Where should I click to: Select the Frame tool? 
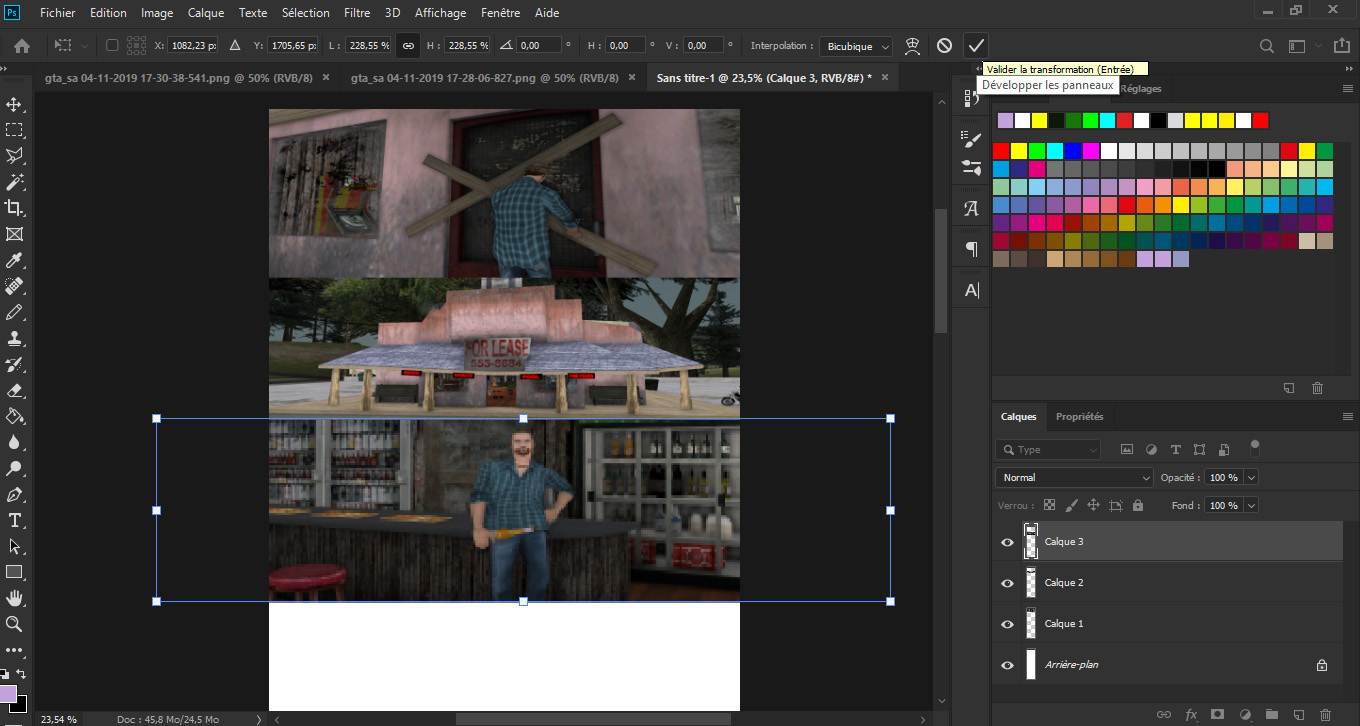(15, 234)
